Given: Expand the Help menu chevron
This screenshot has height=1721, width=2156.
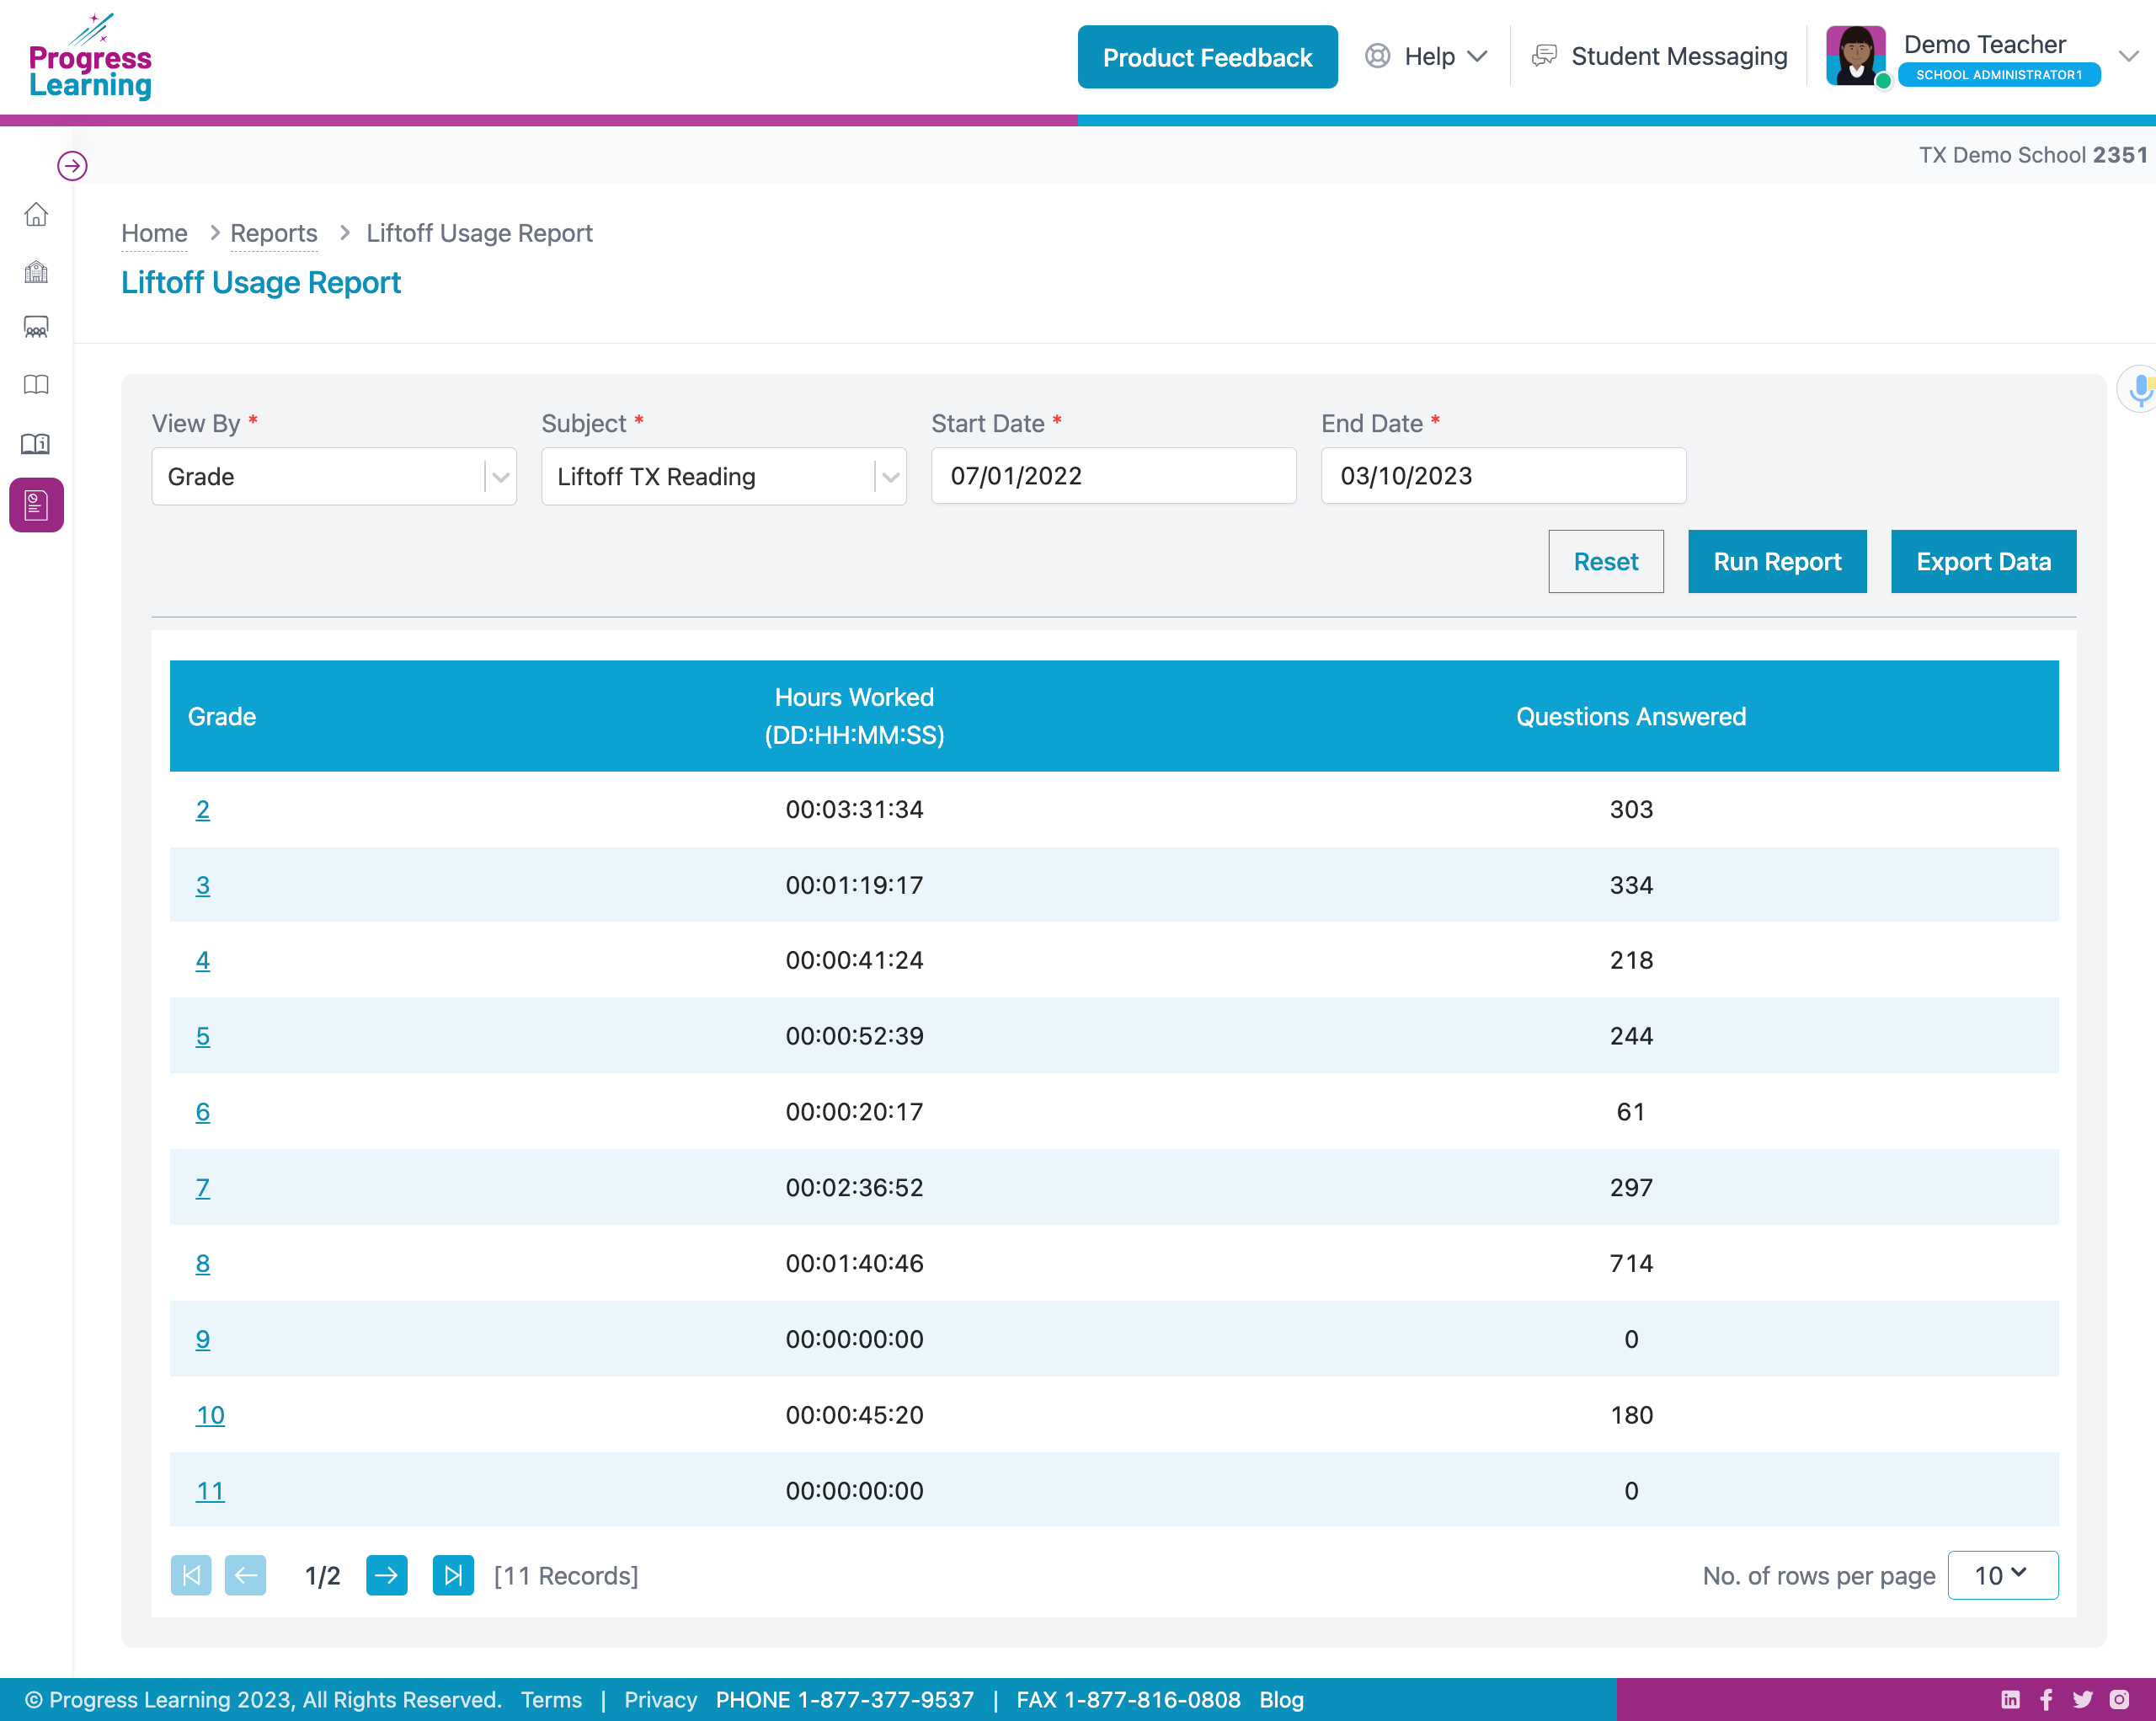Looking at the screenshot, I should click(1478, 56).
